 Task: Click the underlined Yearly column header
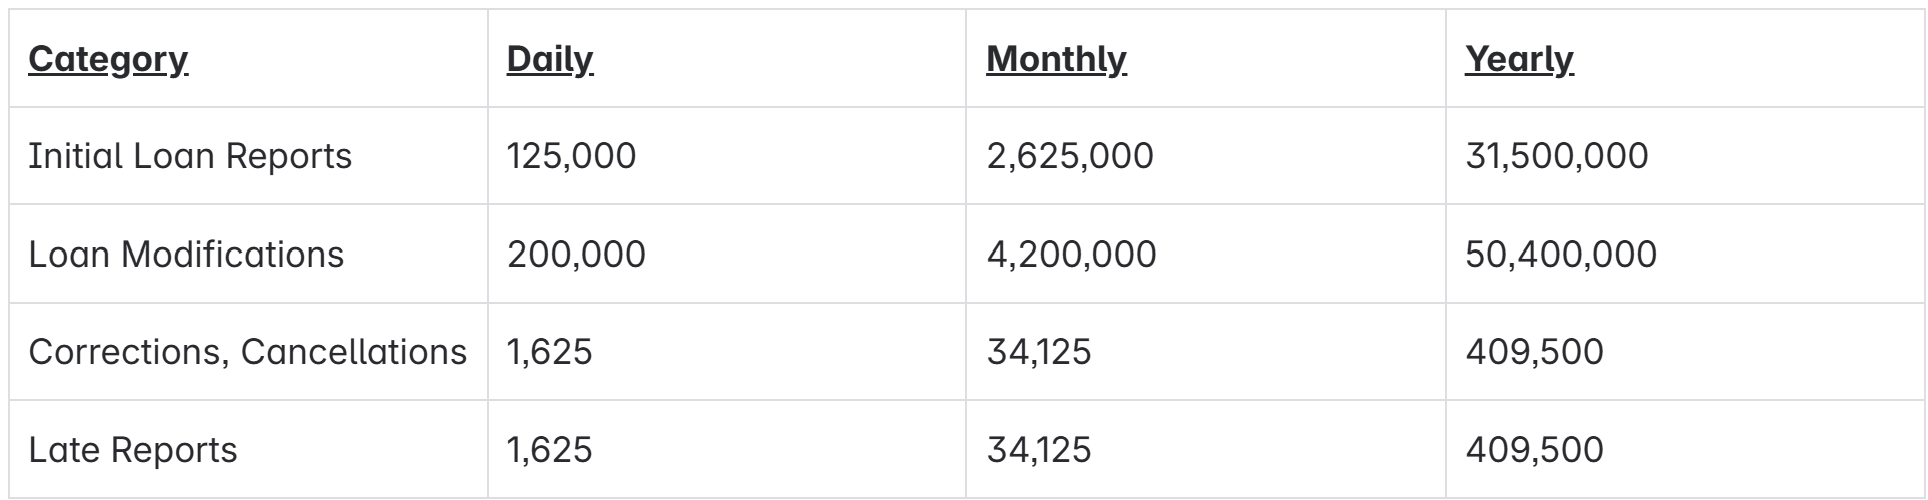(x=1519, y=59)
